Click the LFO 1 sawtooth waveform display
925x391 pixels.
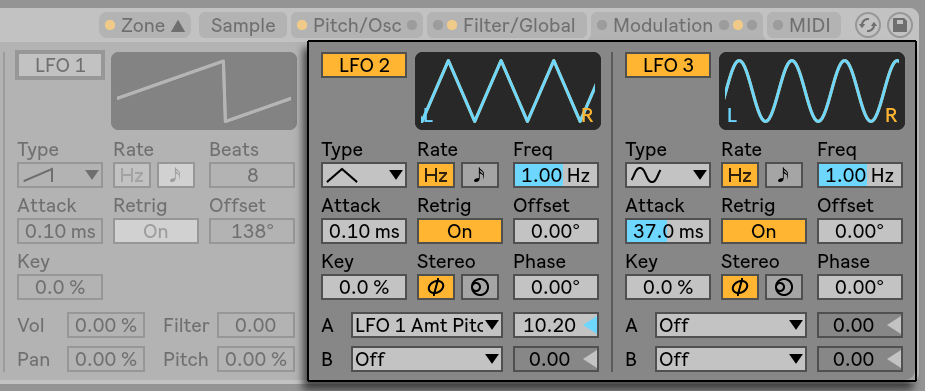click(x=204, y=91)
